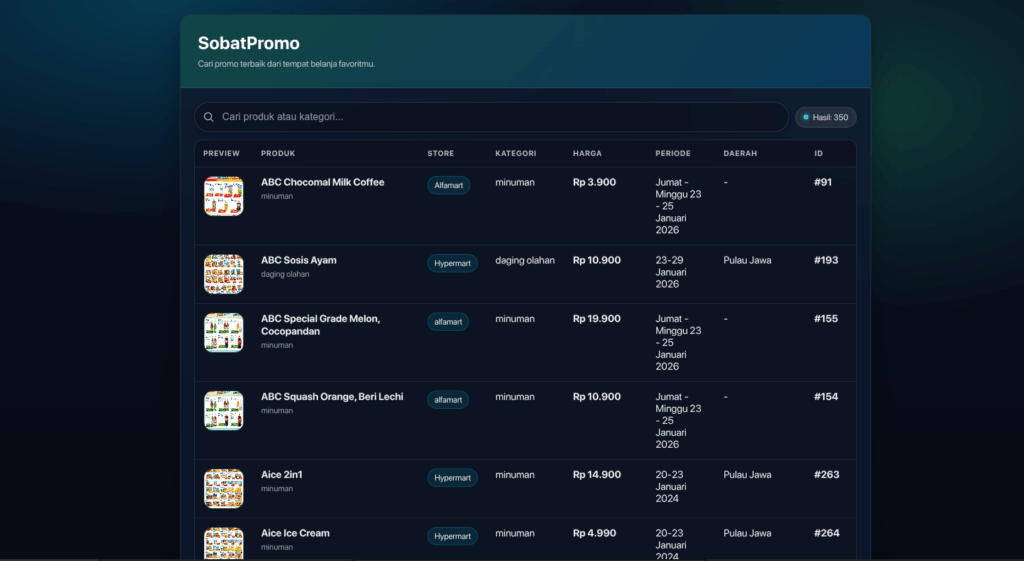The width and height of the screenshot is (1024, 561).
Task: Click the Alfamart tag on Chocomal row
Action: point(448,185)
